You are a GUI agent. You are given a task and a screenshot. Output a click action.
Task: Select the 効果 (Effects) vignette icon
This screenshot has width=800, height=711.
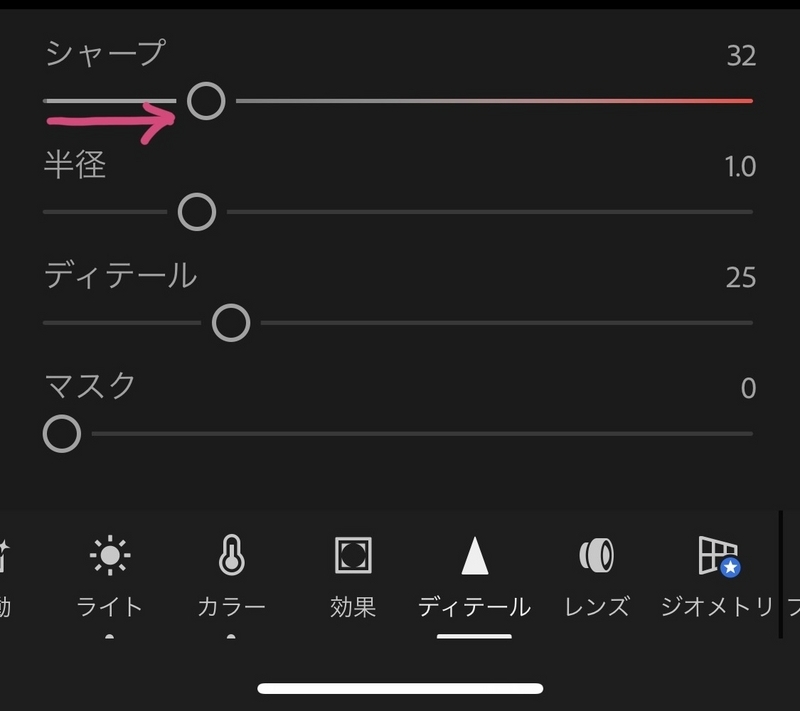pos(353,555)
